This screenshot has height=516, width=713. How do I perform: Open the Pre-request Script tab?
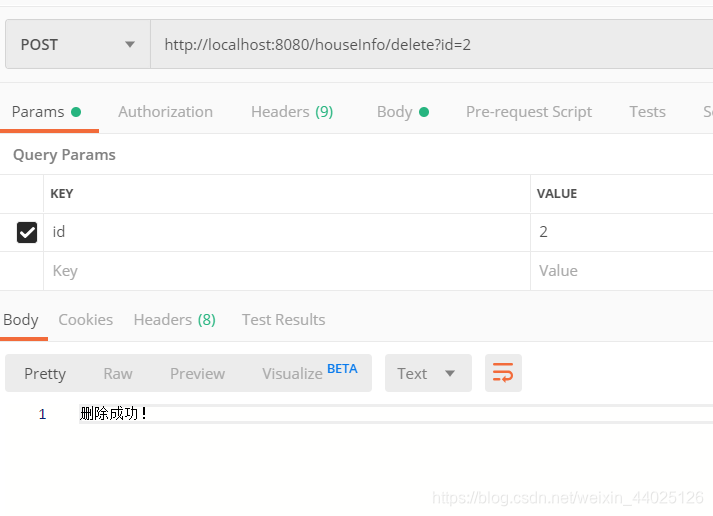[x=529, y=112]
